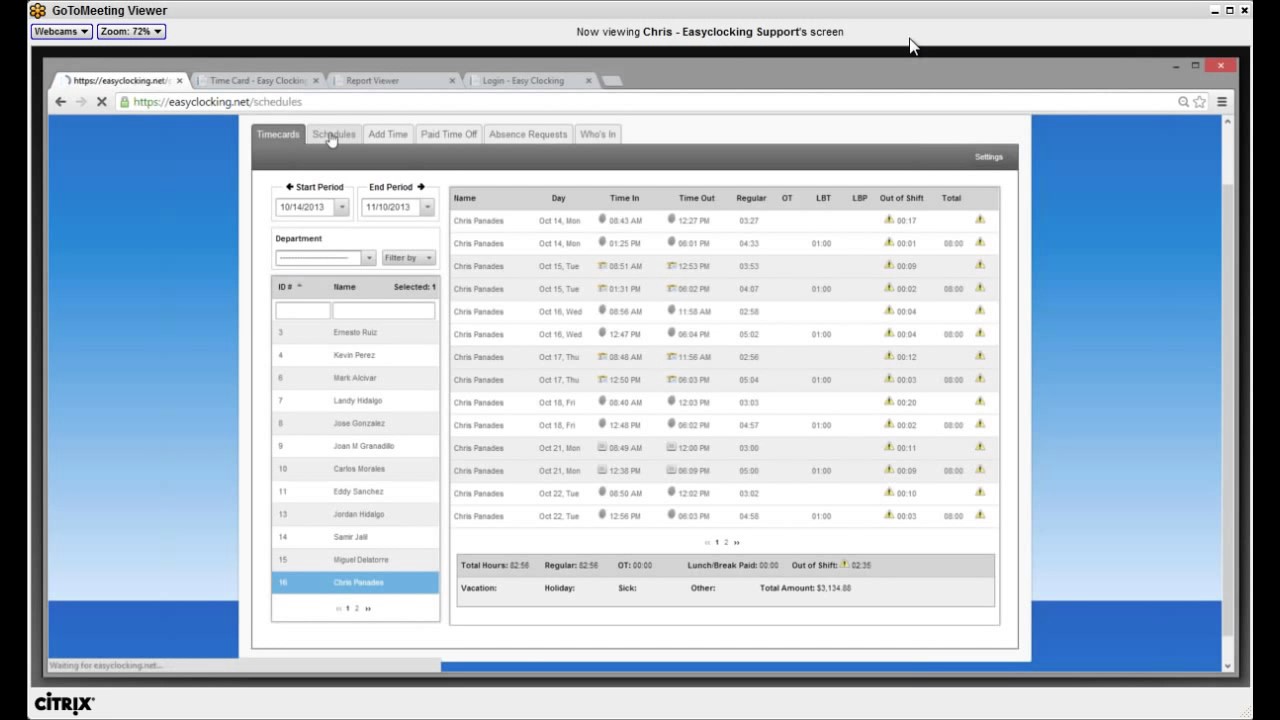Click the ID # filter input field

(x=303, y=311)
